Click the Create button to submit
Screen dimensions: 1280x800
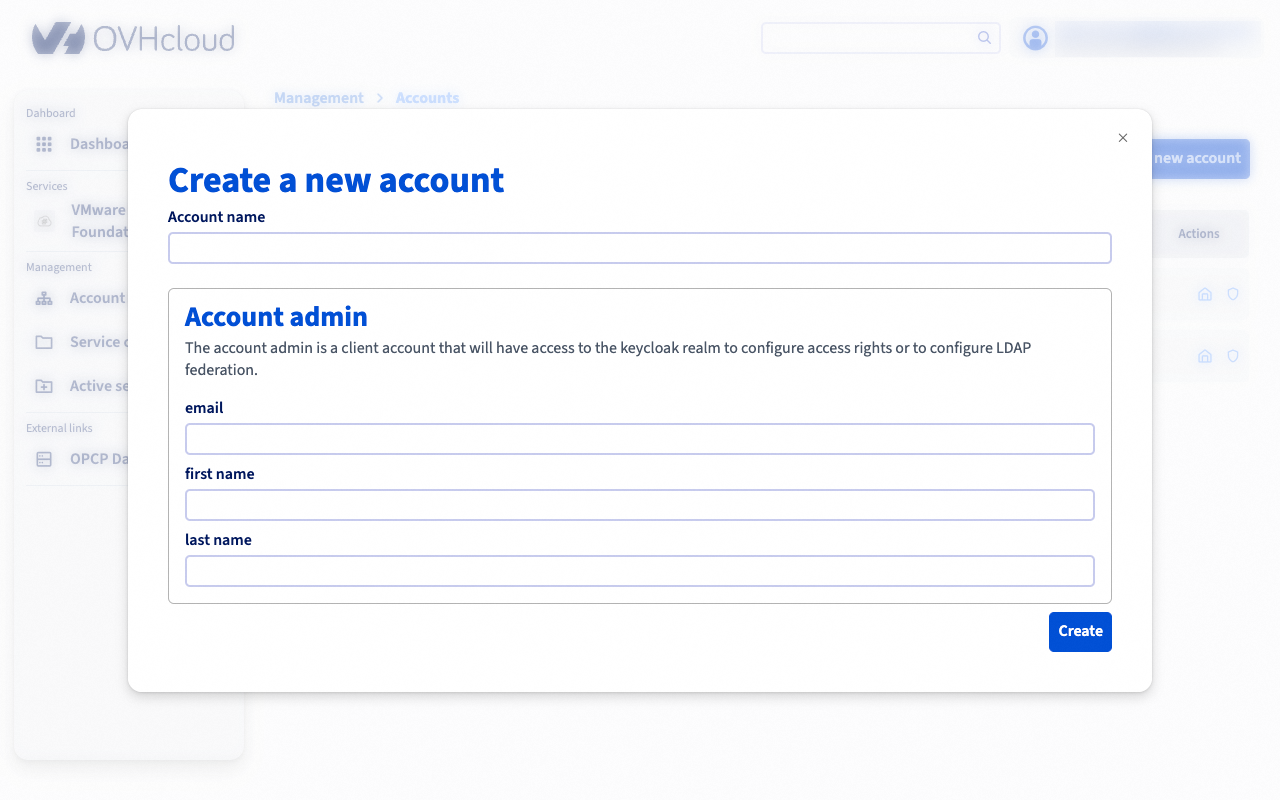point(1080,631)
